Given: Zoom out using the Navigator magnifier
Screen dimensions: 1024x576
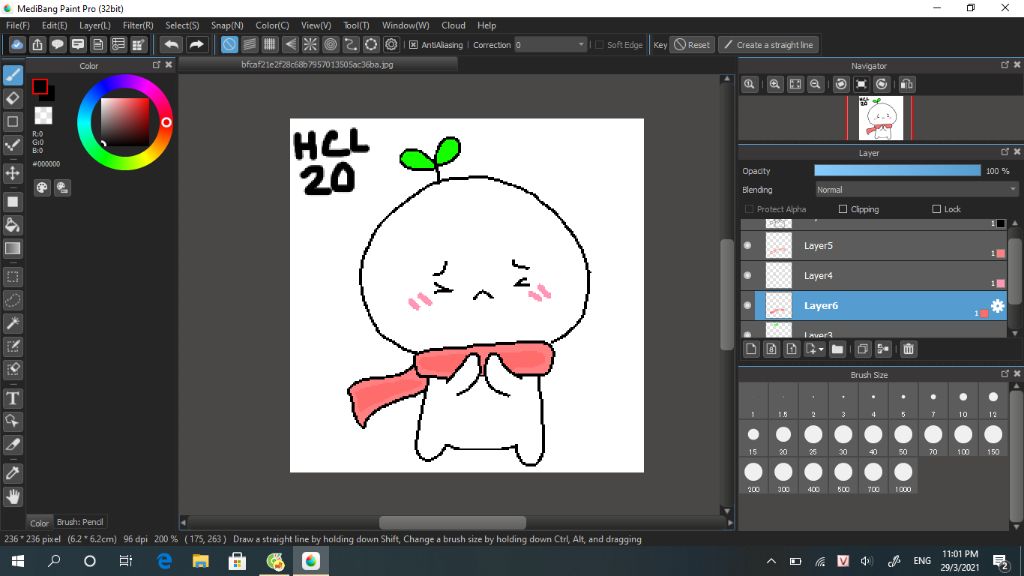Looking at the screenshot, I should click(x=815, y=84).
